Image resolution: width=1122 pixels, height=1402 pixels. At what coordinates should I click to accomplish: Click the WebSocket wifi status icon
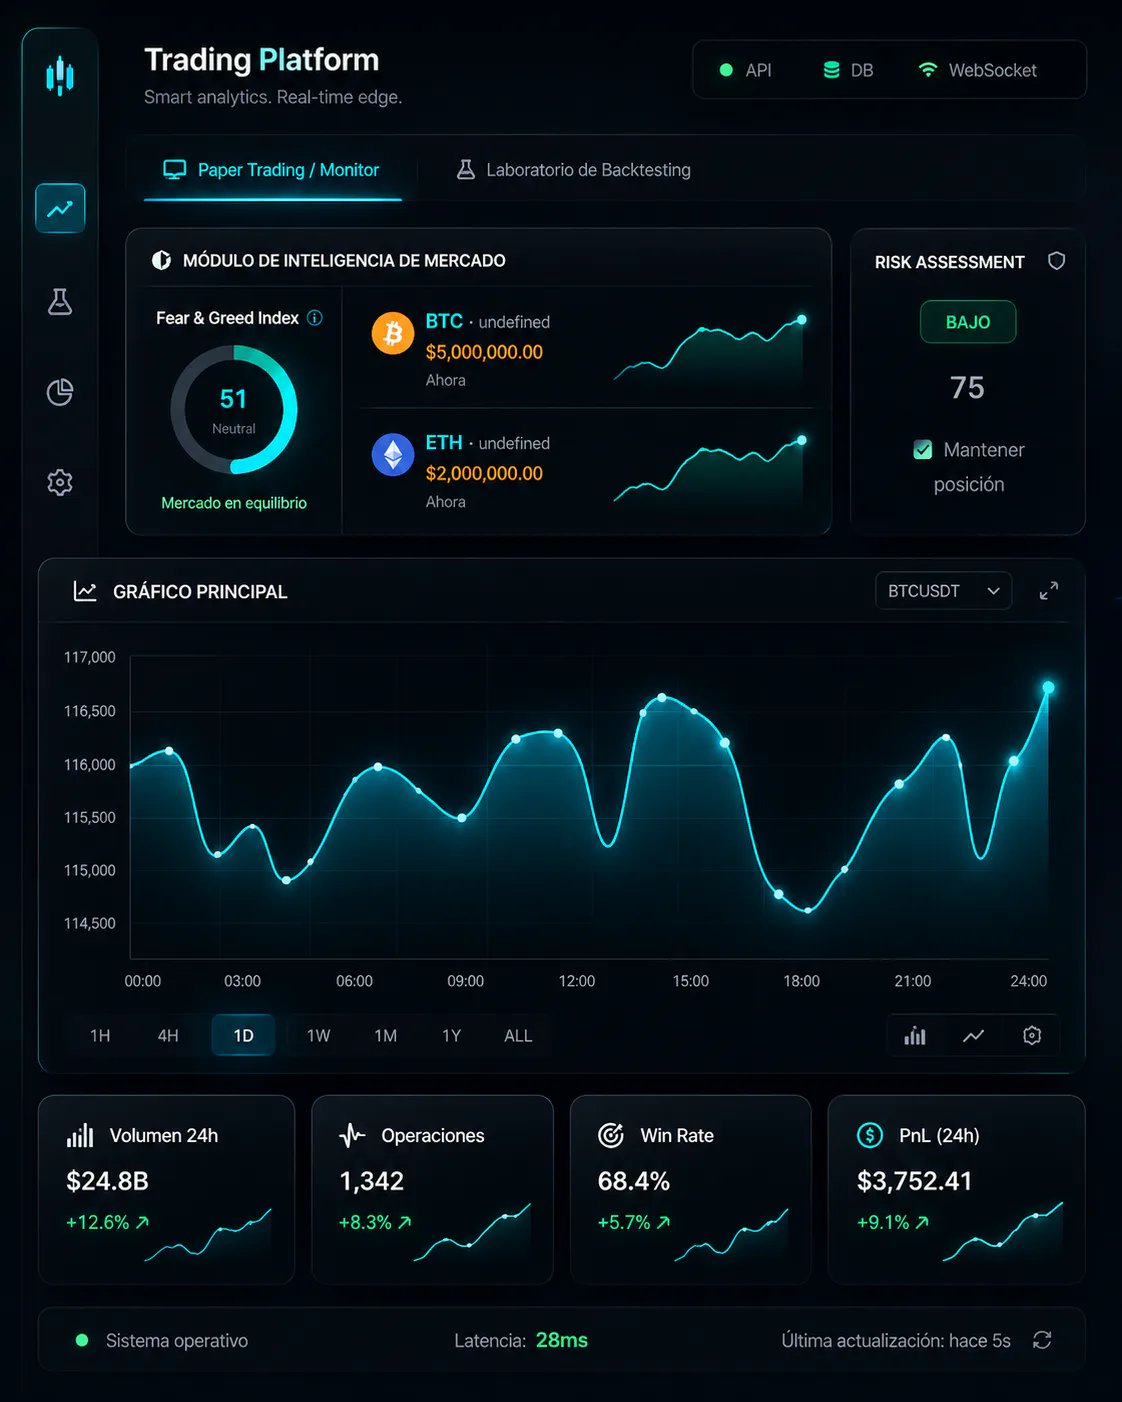[928, 70]
